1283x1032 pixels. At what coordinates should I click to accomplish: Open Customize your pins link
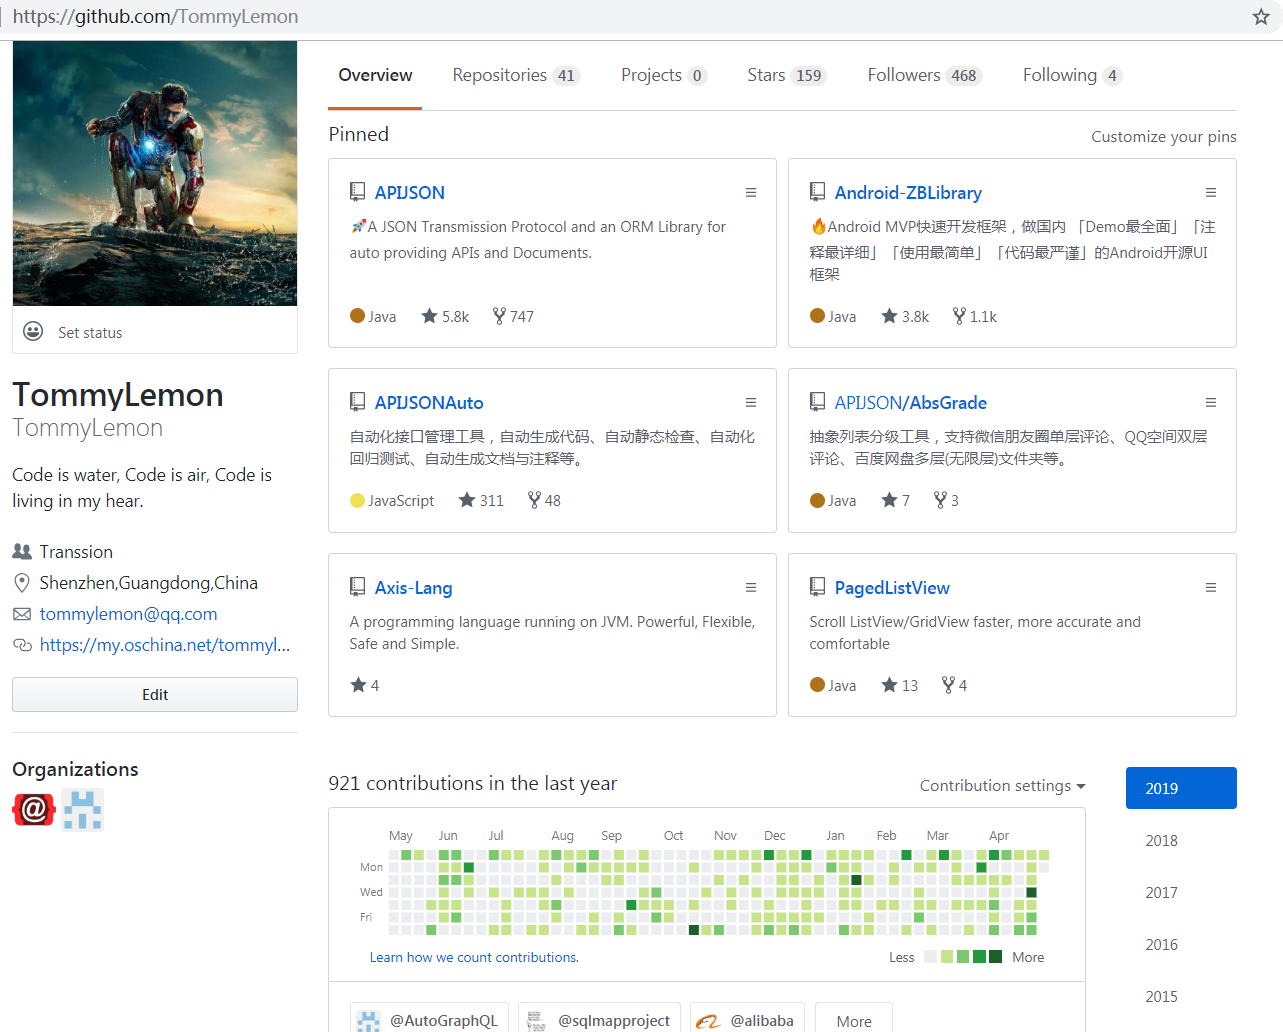tap(1163, 137)
